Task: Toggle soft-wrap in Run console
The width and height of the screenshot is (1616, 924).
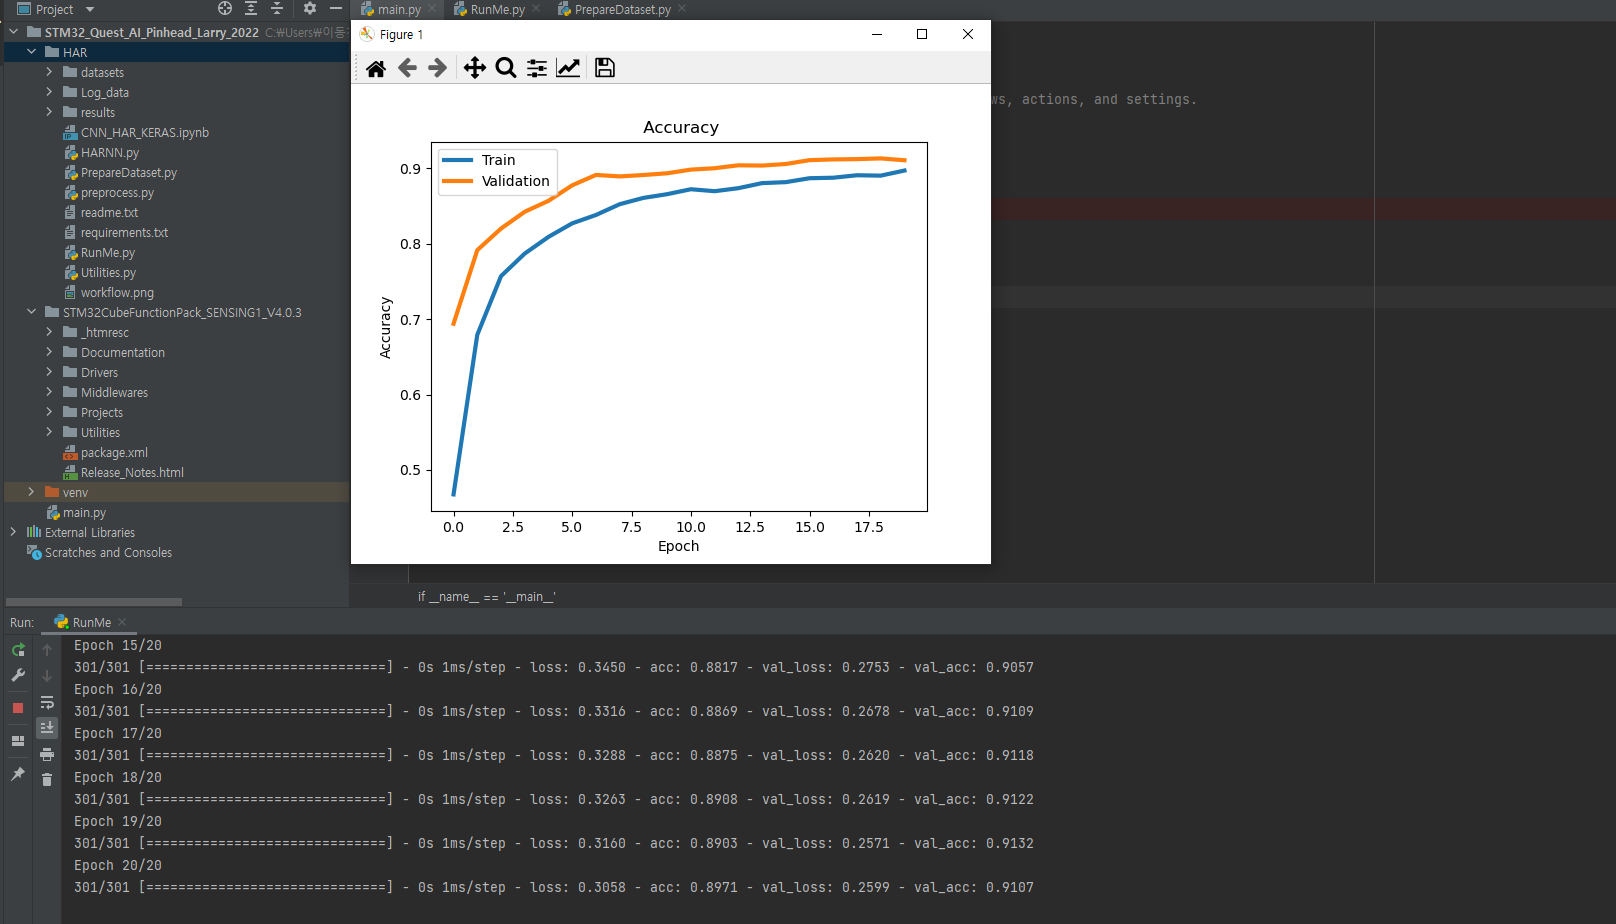Action: click(x=47, y=702)
